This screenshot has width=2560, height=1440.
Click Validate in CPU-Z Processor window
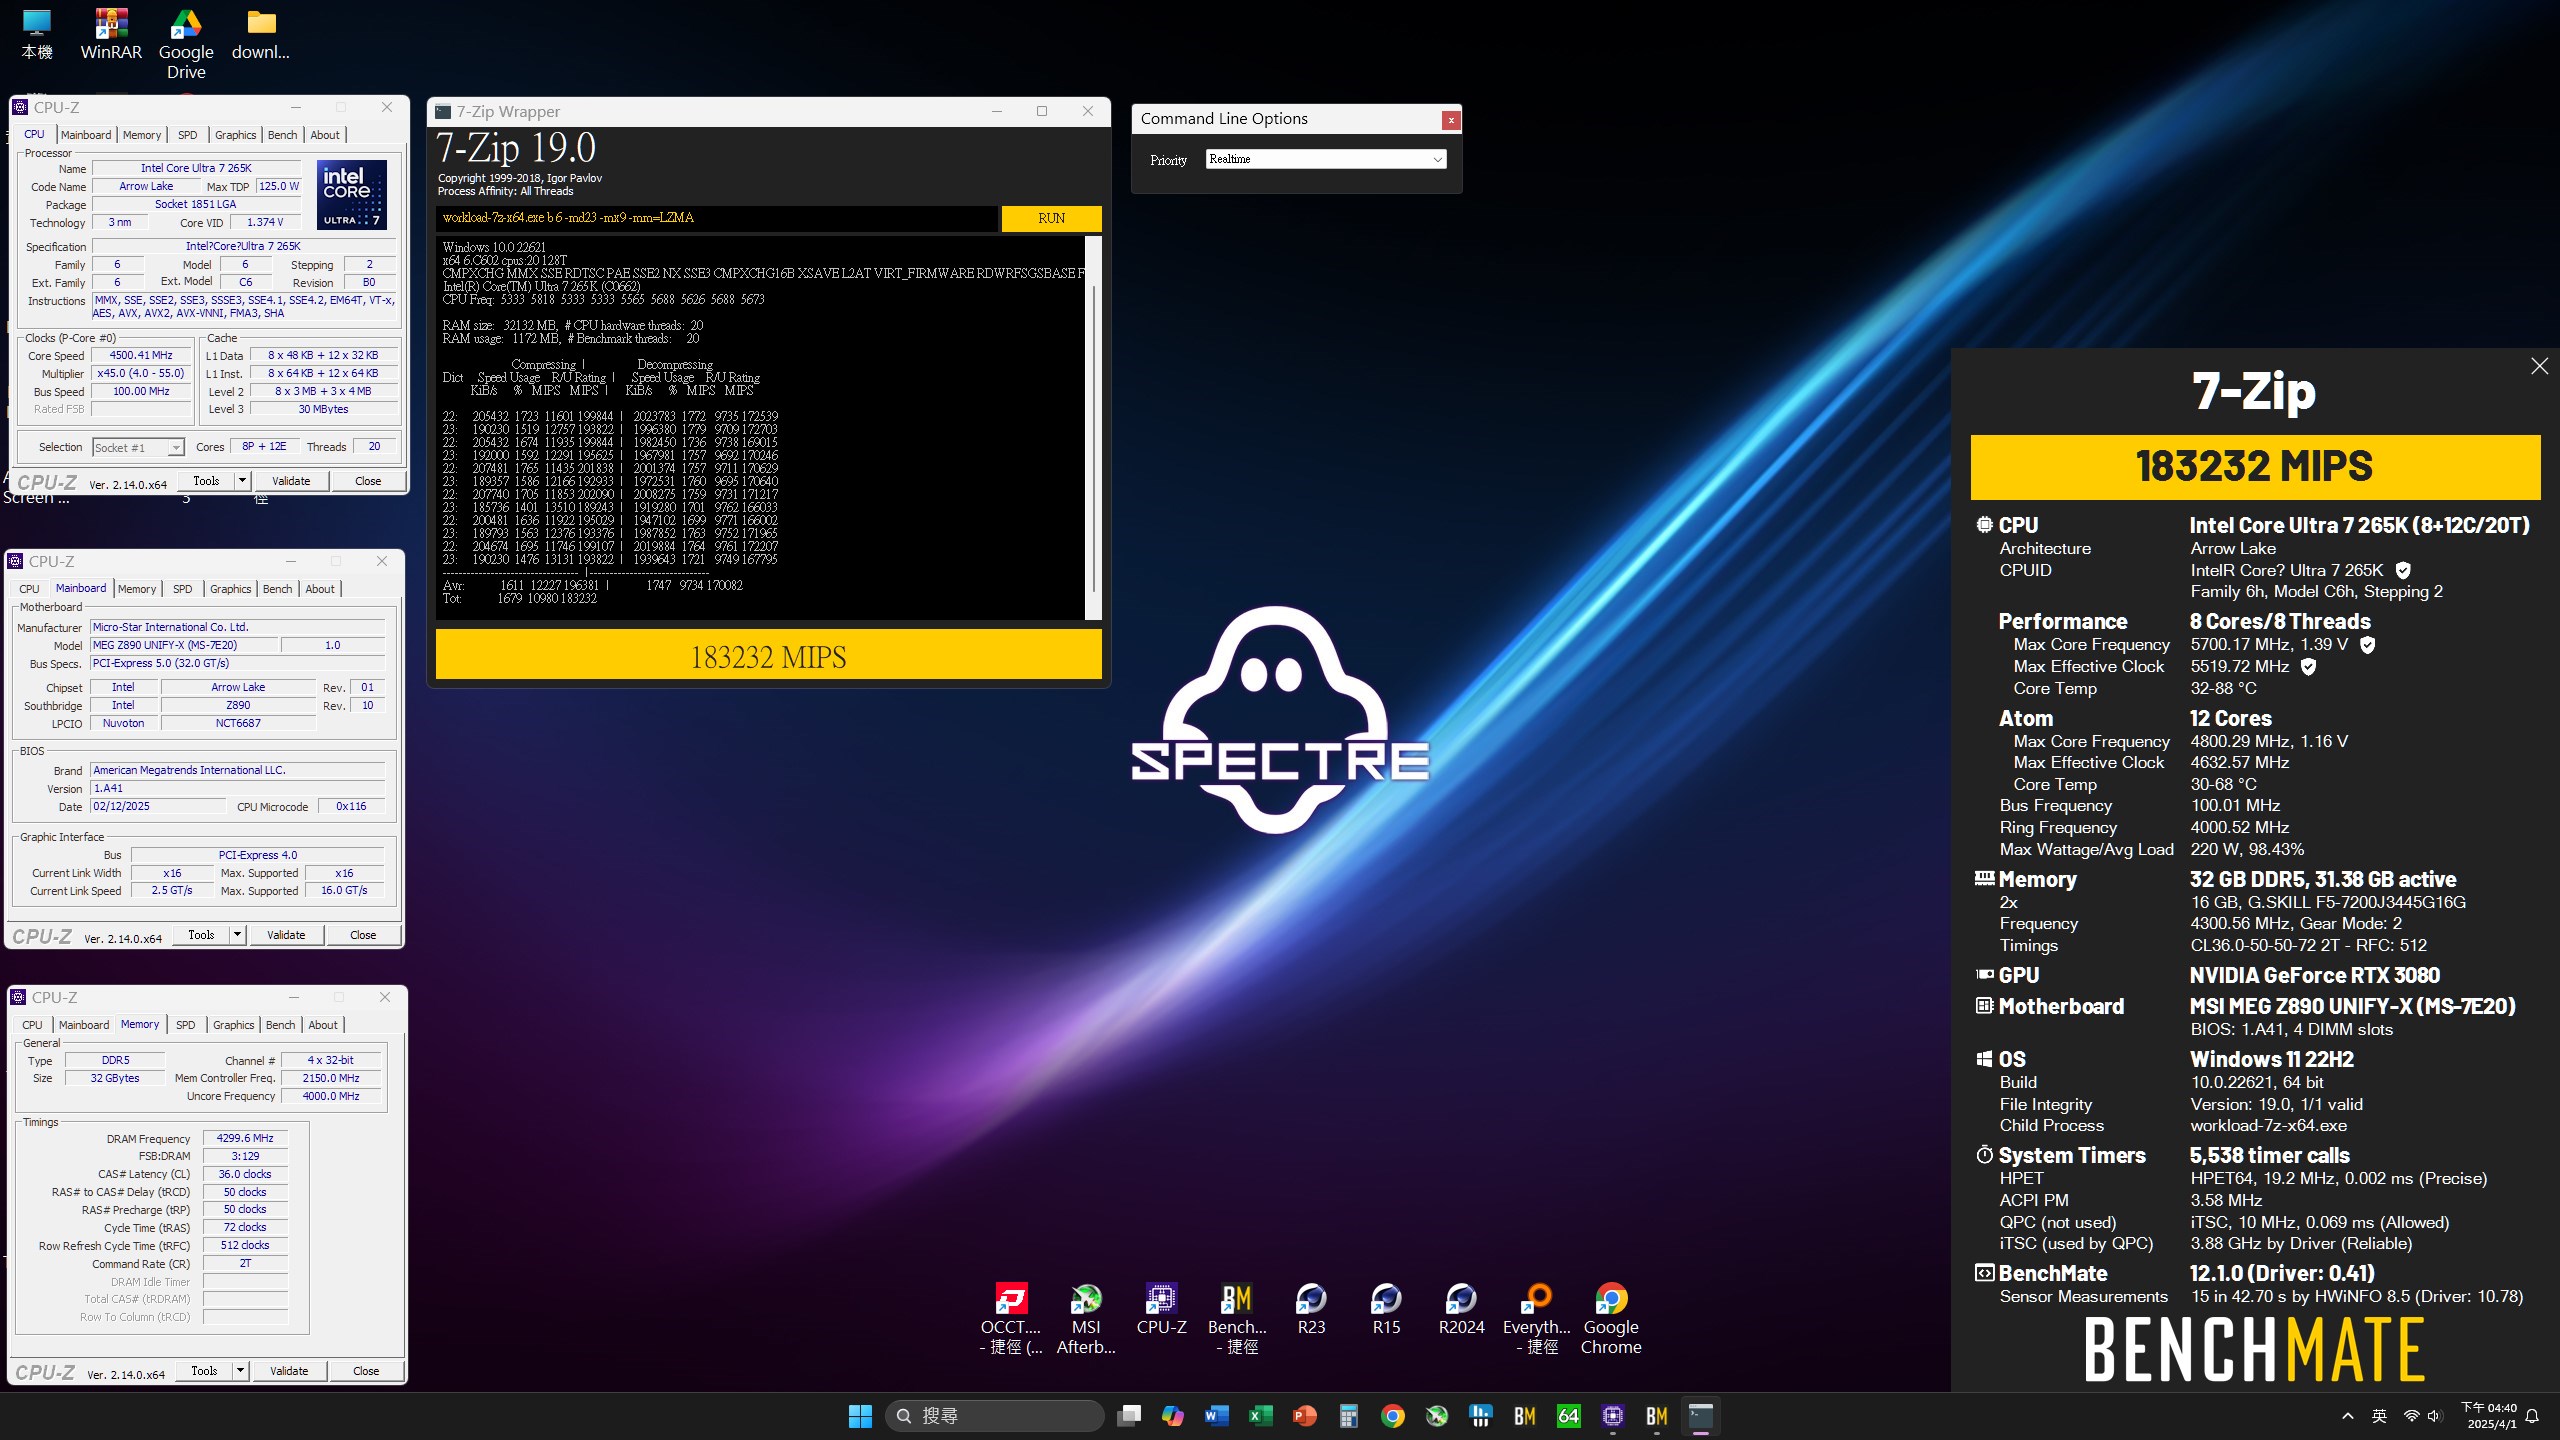coord(291,481)
